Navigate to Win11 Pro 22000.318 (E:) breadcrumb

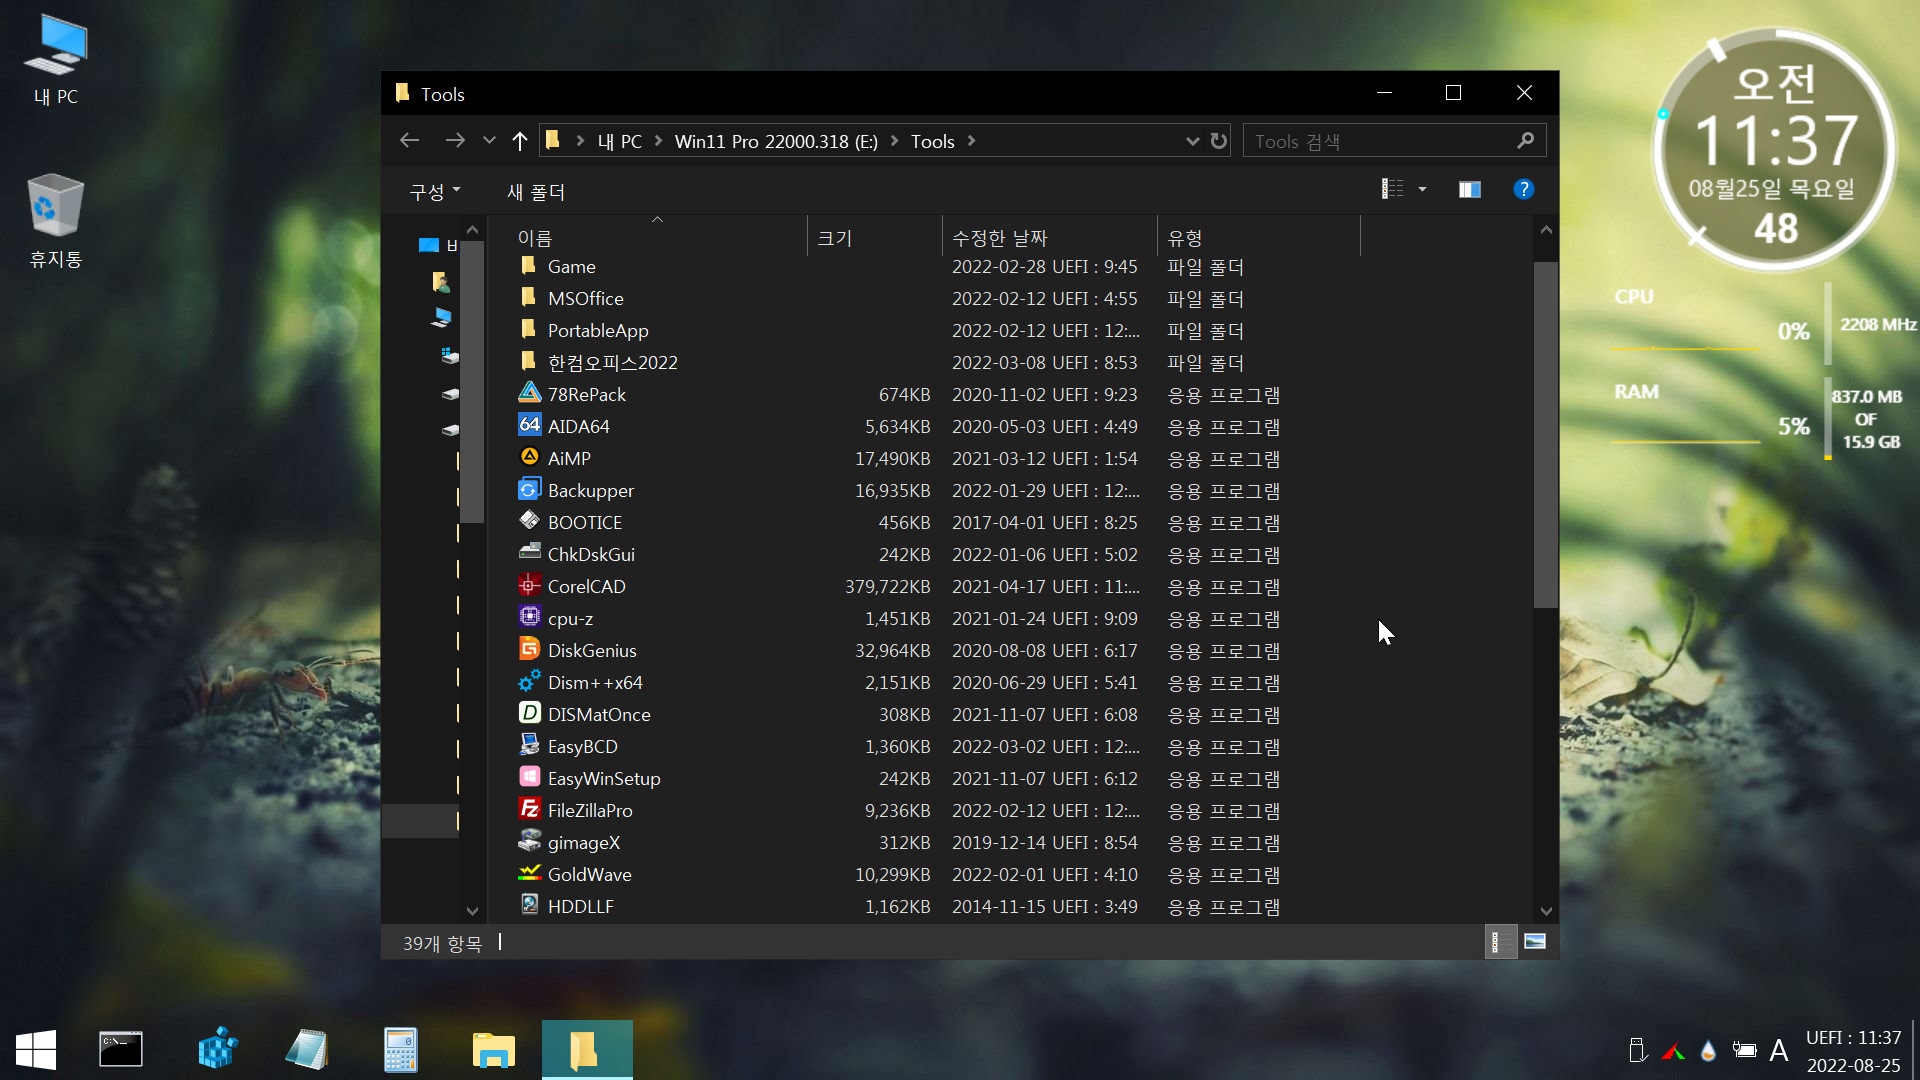point(776,141)
